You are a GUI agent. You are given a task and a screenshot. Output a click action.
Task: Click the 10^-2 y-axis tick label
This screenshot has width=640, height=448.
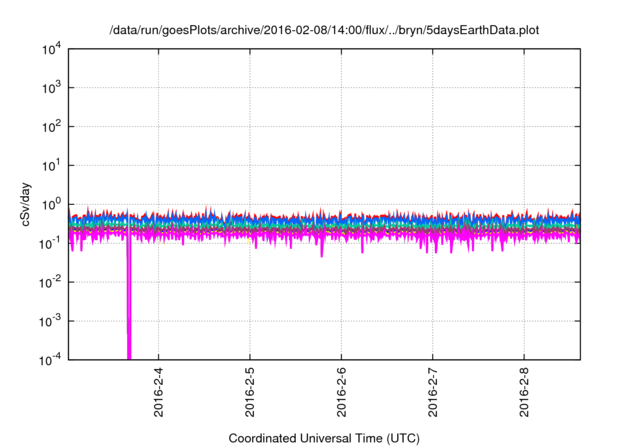click(50, 282)
